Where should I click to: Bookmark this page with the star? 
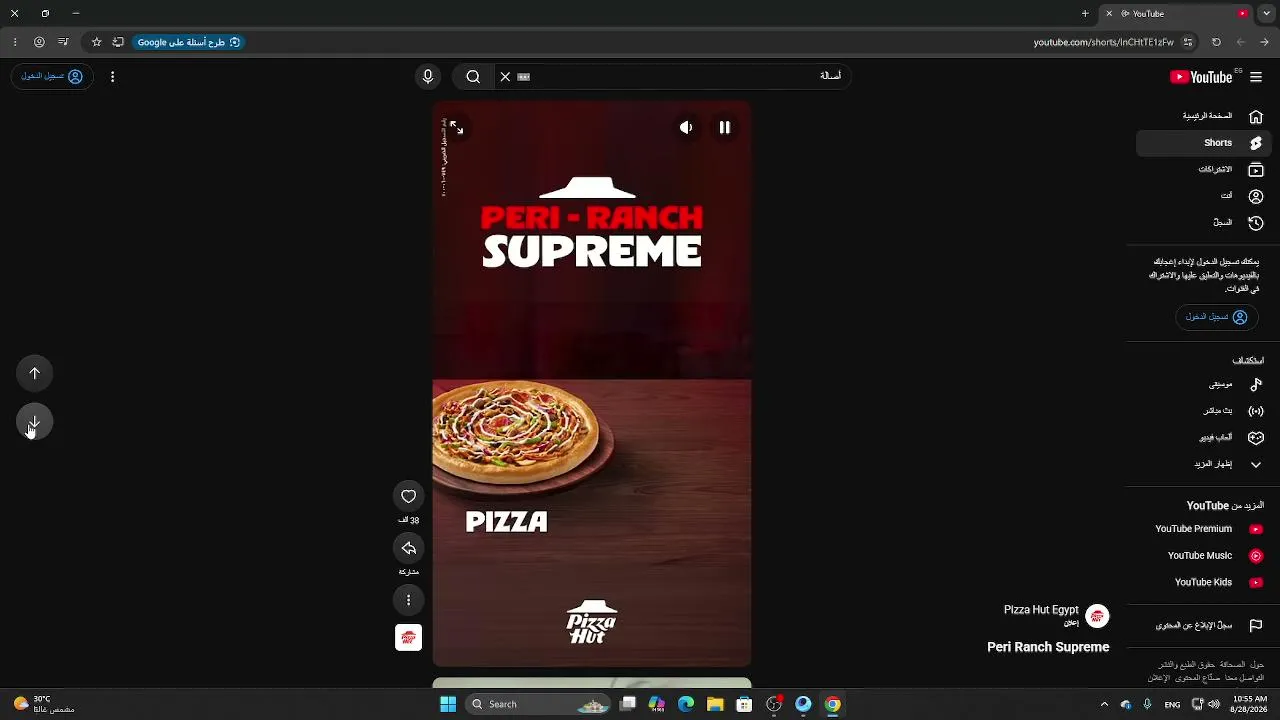[x=96, y=42]
